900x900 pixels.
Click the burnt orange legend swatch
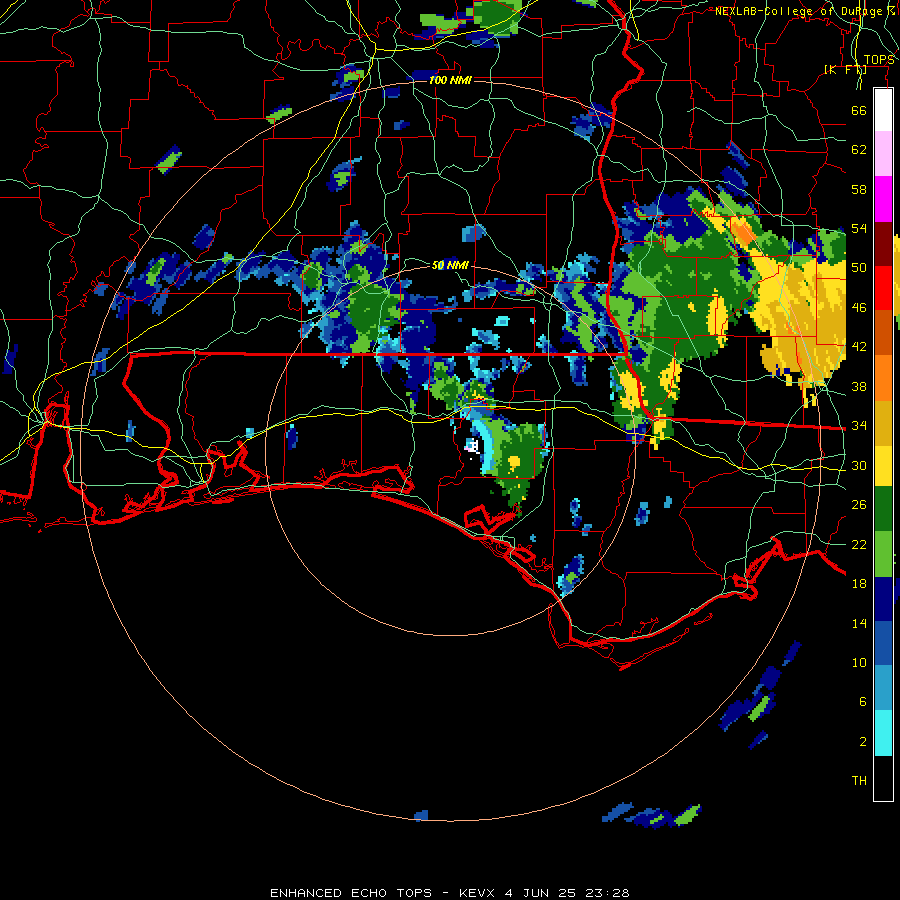point(883,333)
